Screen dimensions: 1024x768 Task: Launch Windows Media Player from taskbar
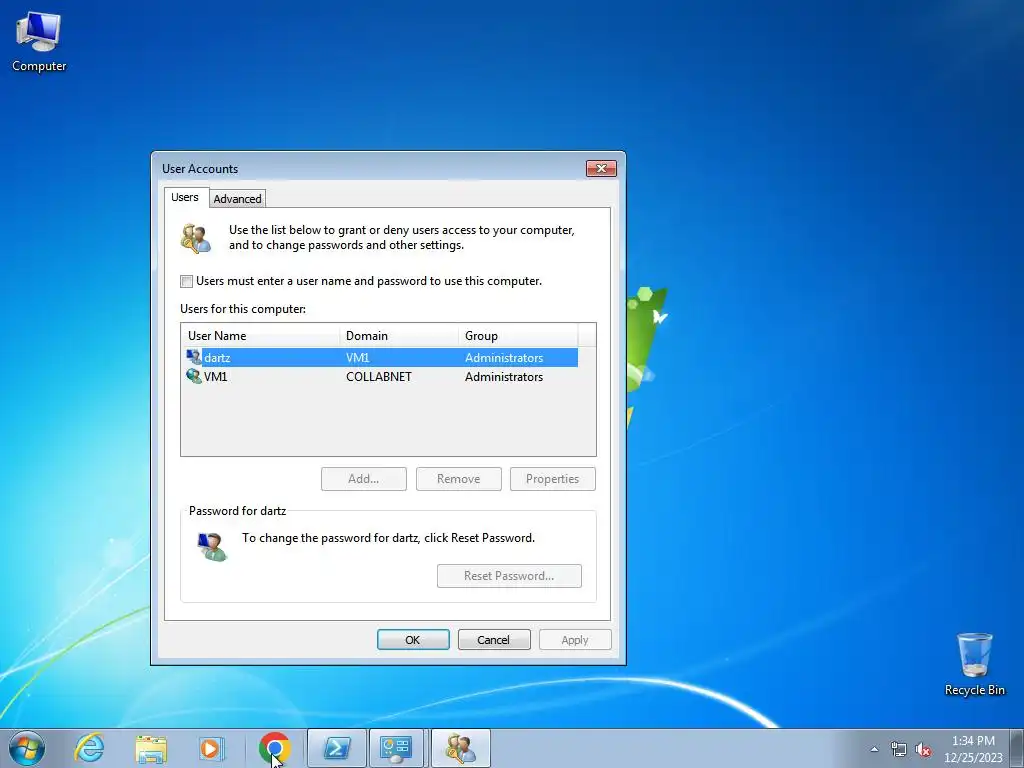(x=211, y=748)
